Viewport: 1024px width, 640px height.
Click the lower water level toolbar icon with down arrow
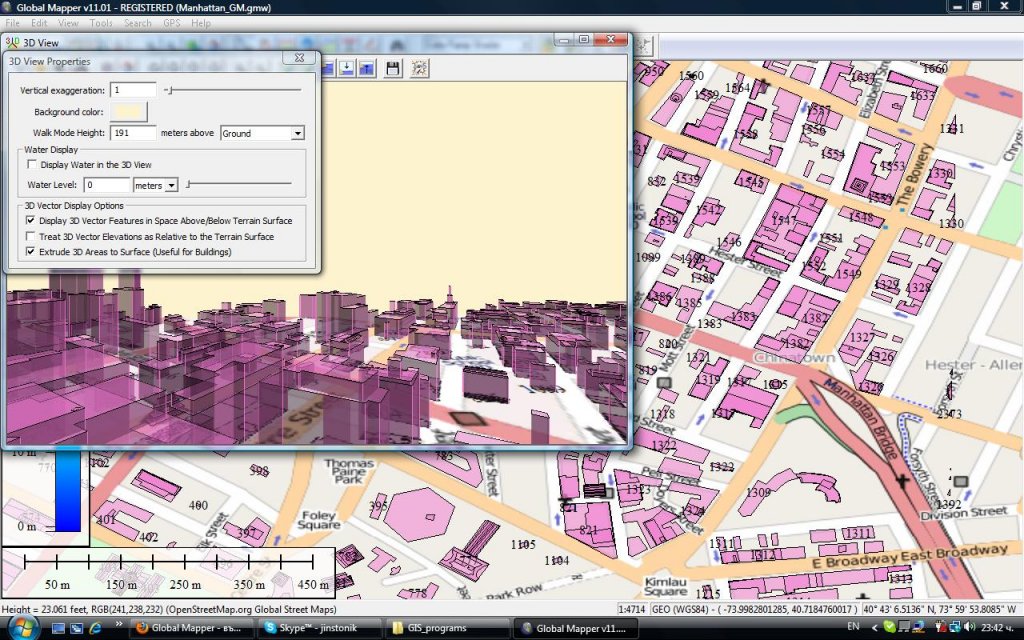click(346, 68)
